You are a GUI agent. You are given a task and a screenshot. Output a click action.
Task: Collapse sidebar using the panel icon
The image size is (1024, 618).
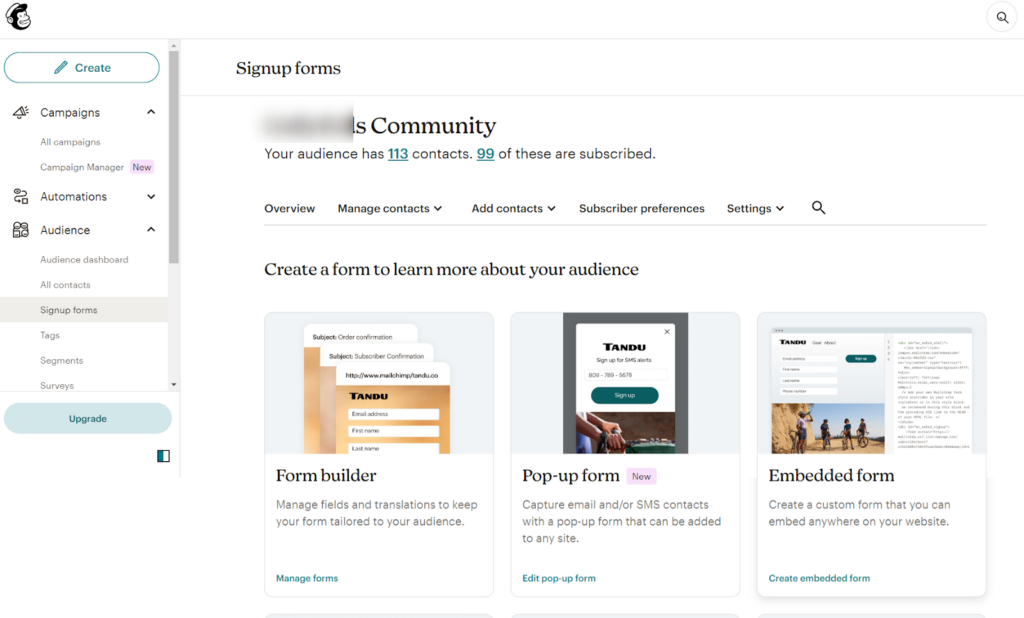163,456
